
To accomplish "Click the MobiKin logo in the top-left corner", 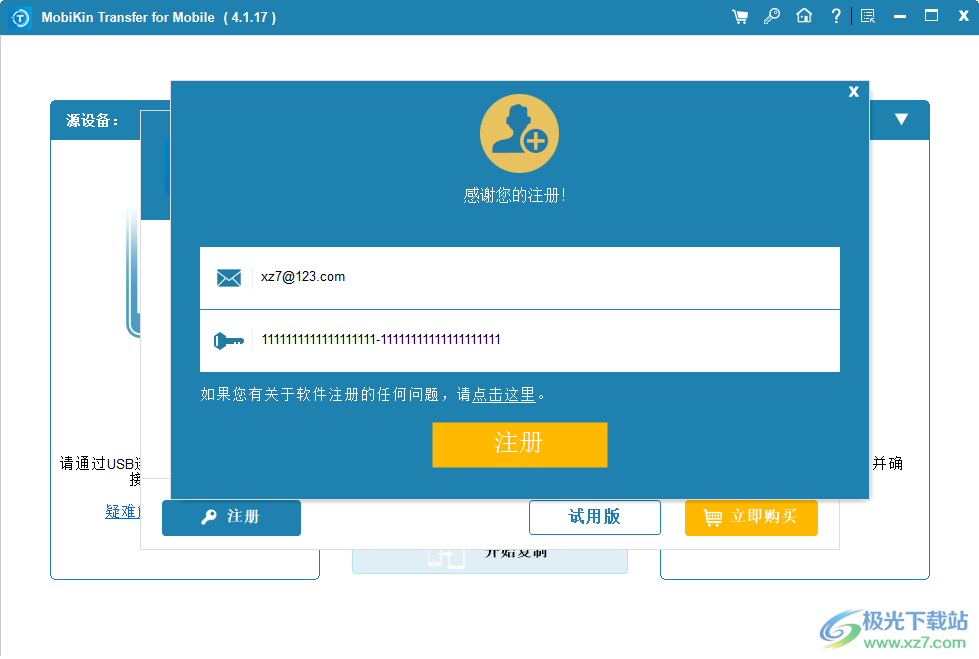I will (20, 16).
